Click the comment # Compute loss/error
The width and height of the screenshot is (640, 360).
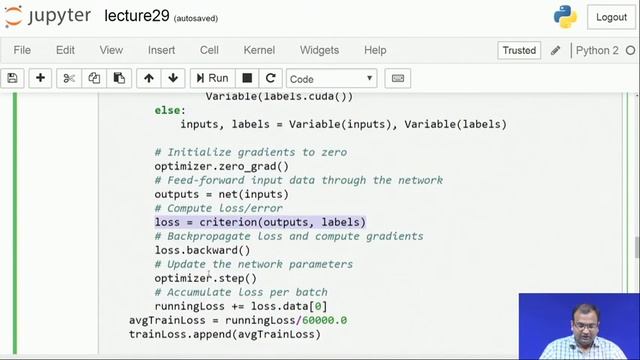pos(218,208)
